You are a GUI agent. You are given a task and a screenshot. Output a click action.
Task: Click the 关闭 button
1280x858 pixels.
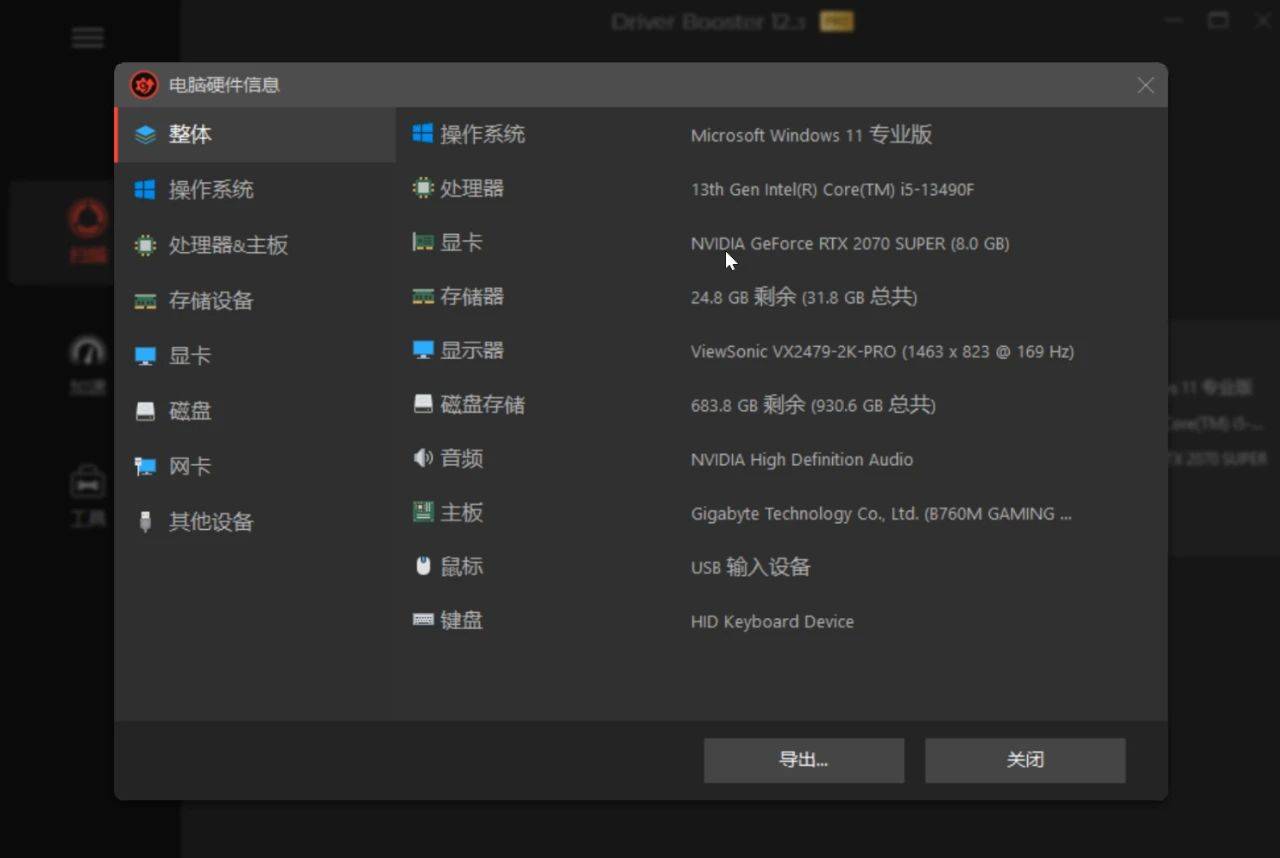tap(1025, 760)
